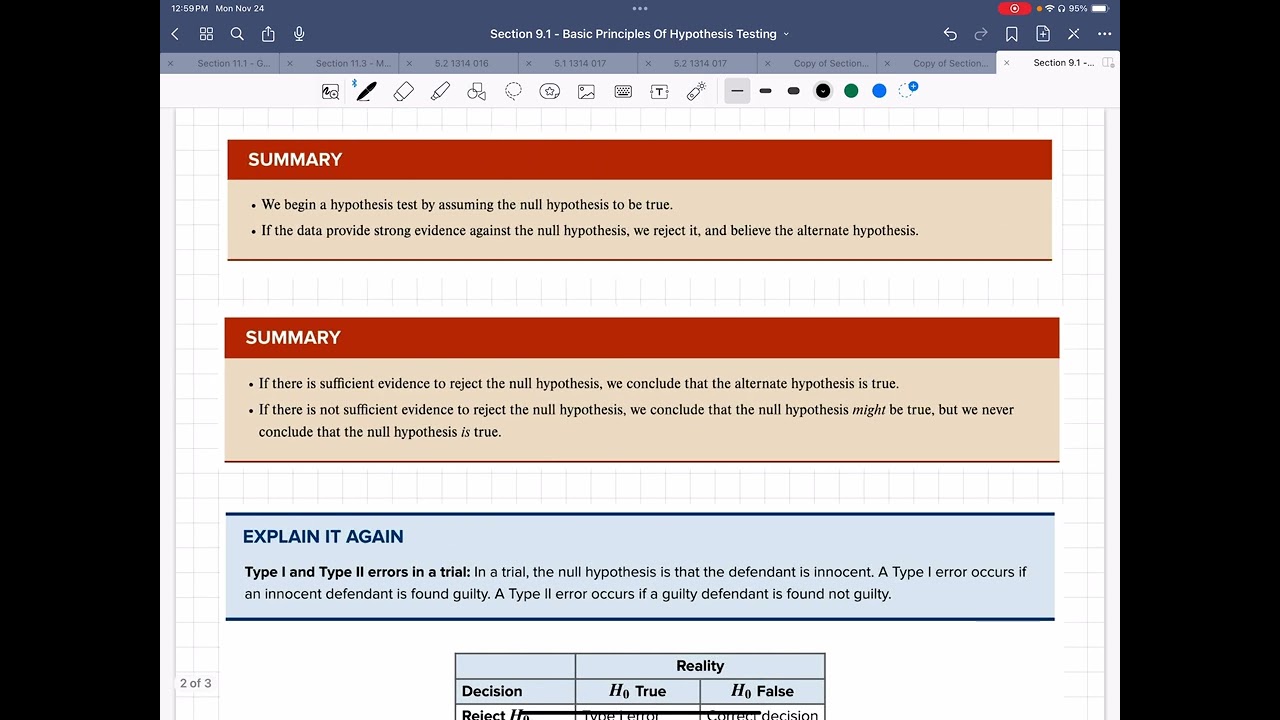Tap the X icon beside add-page
Screen dimensions: 1280x720
(x=1074, y=34)
